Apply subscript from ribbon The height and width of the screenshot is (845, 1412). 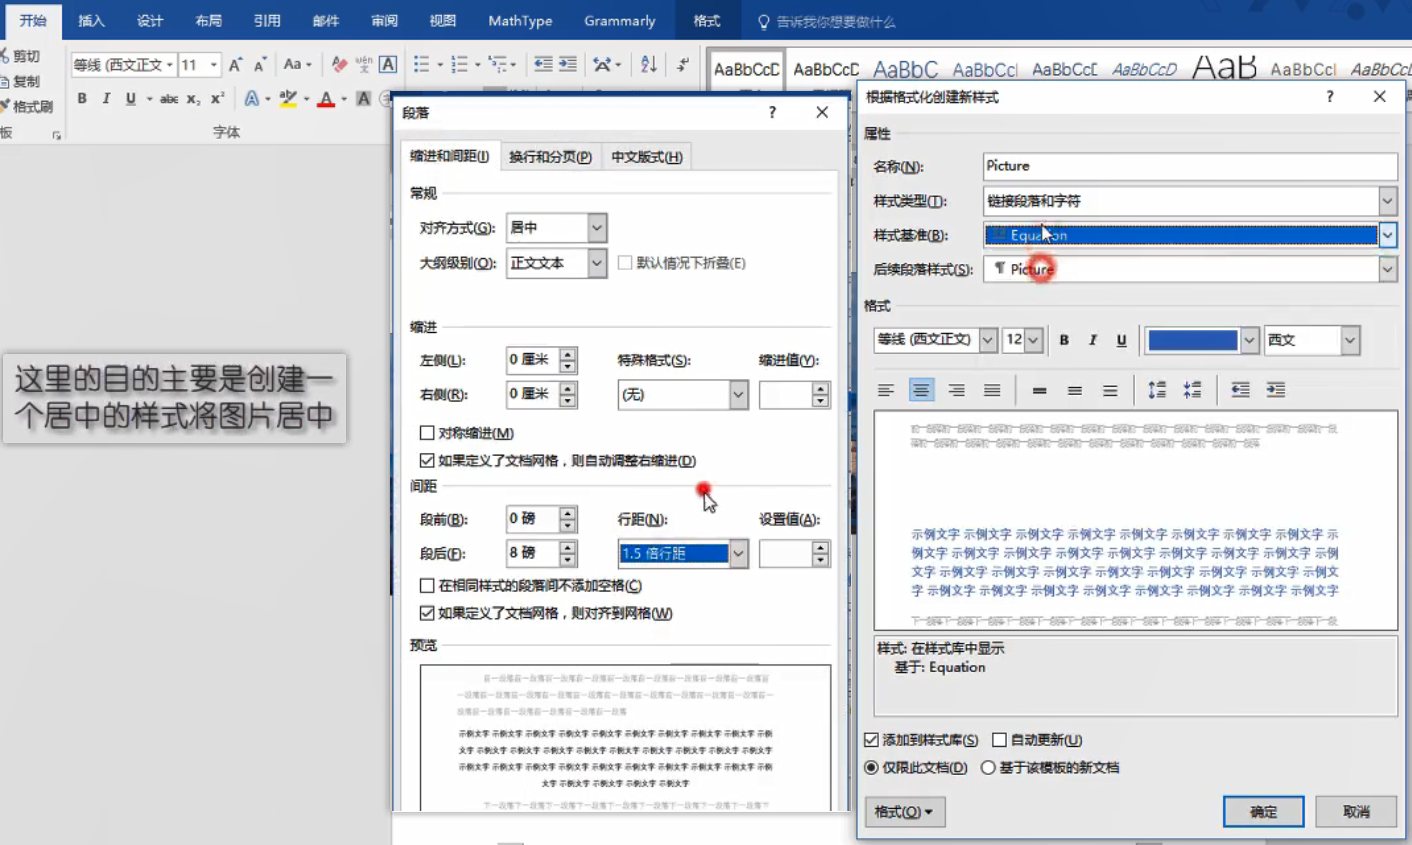[x=193, y=98]
